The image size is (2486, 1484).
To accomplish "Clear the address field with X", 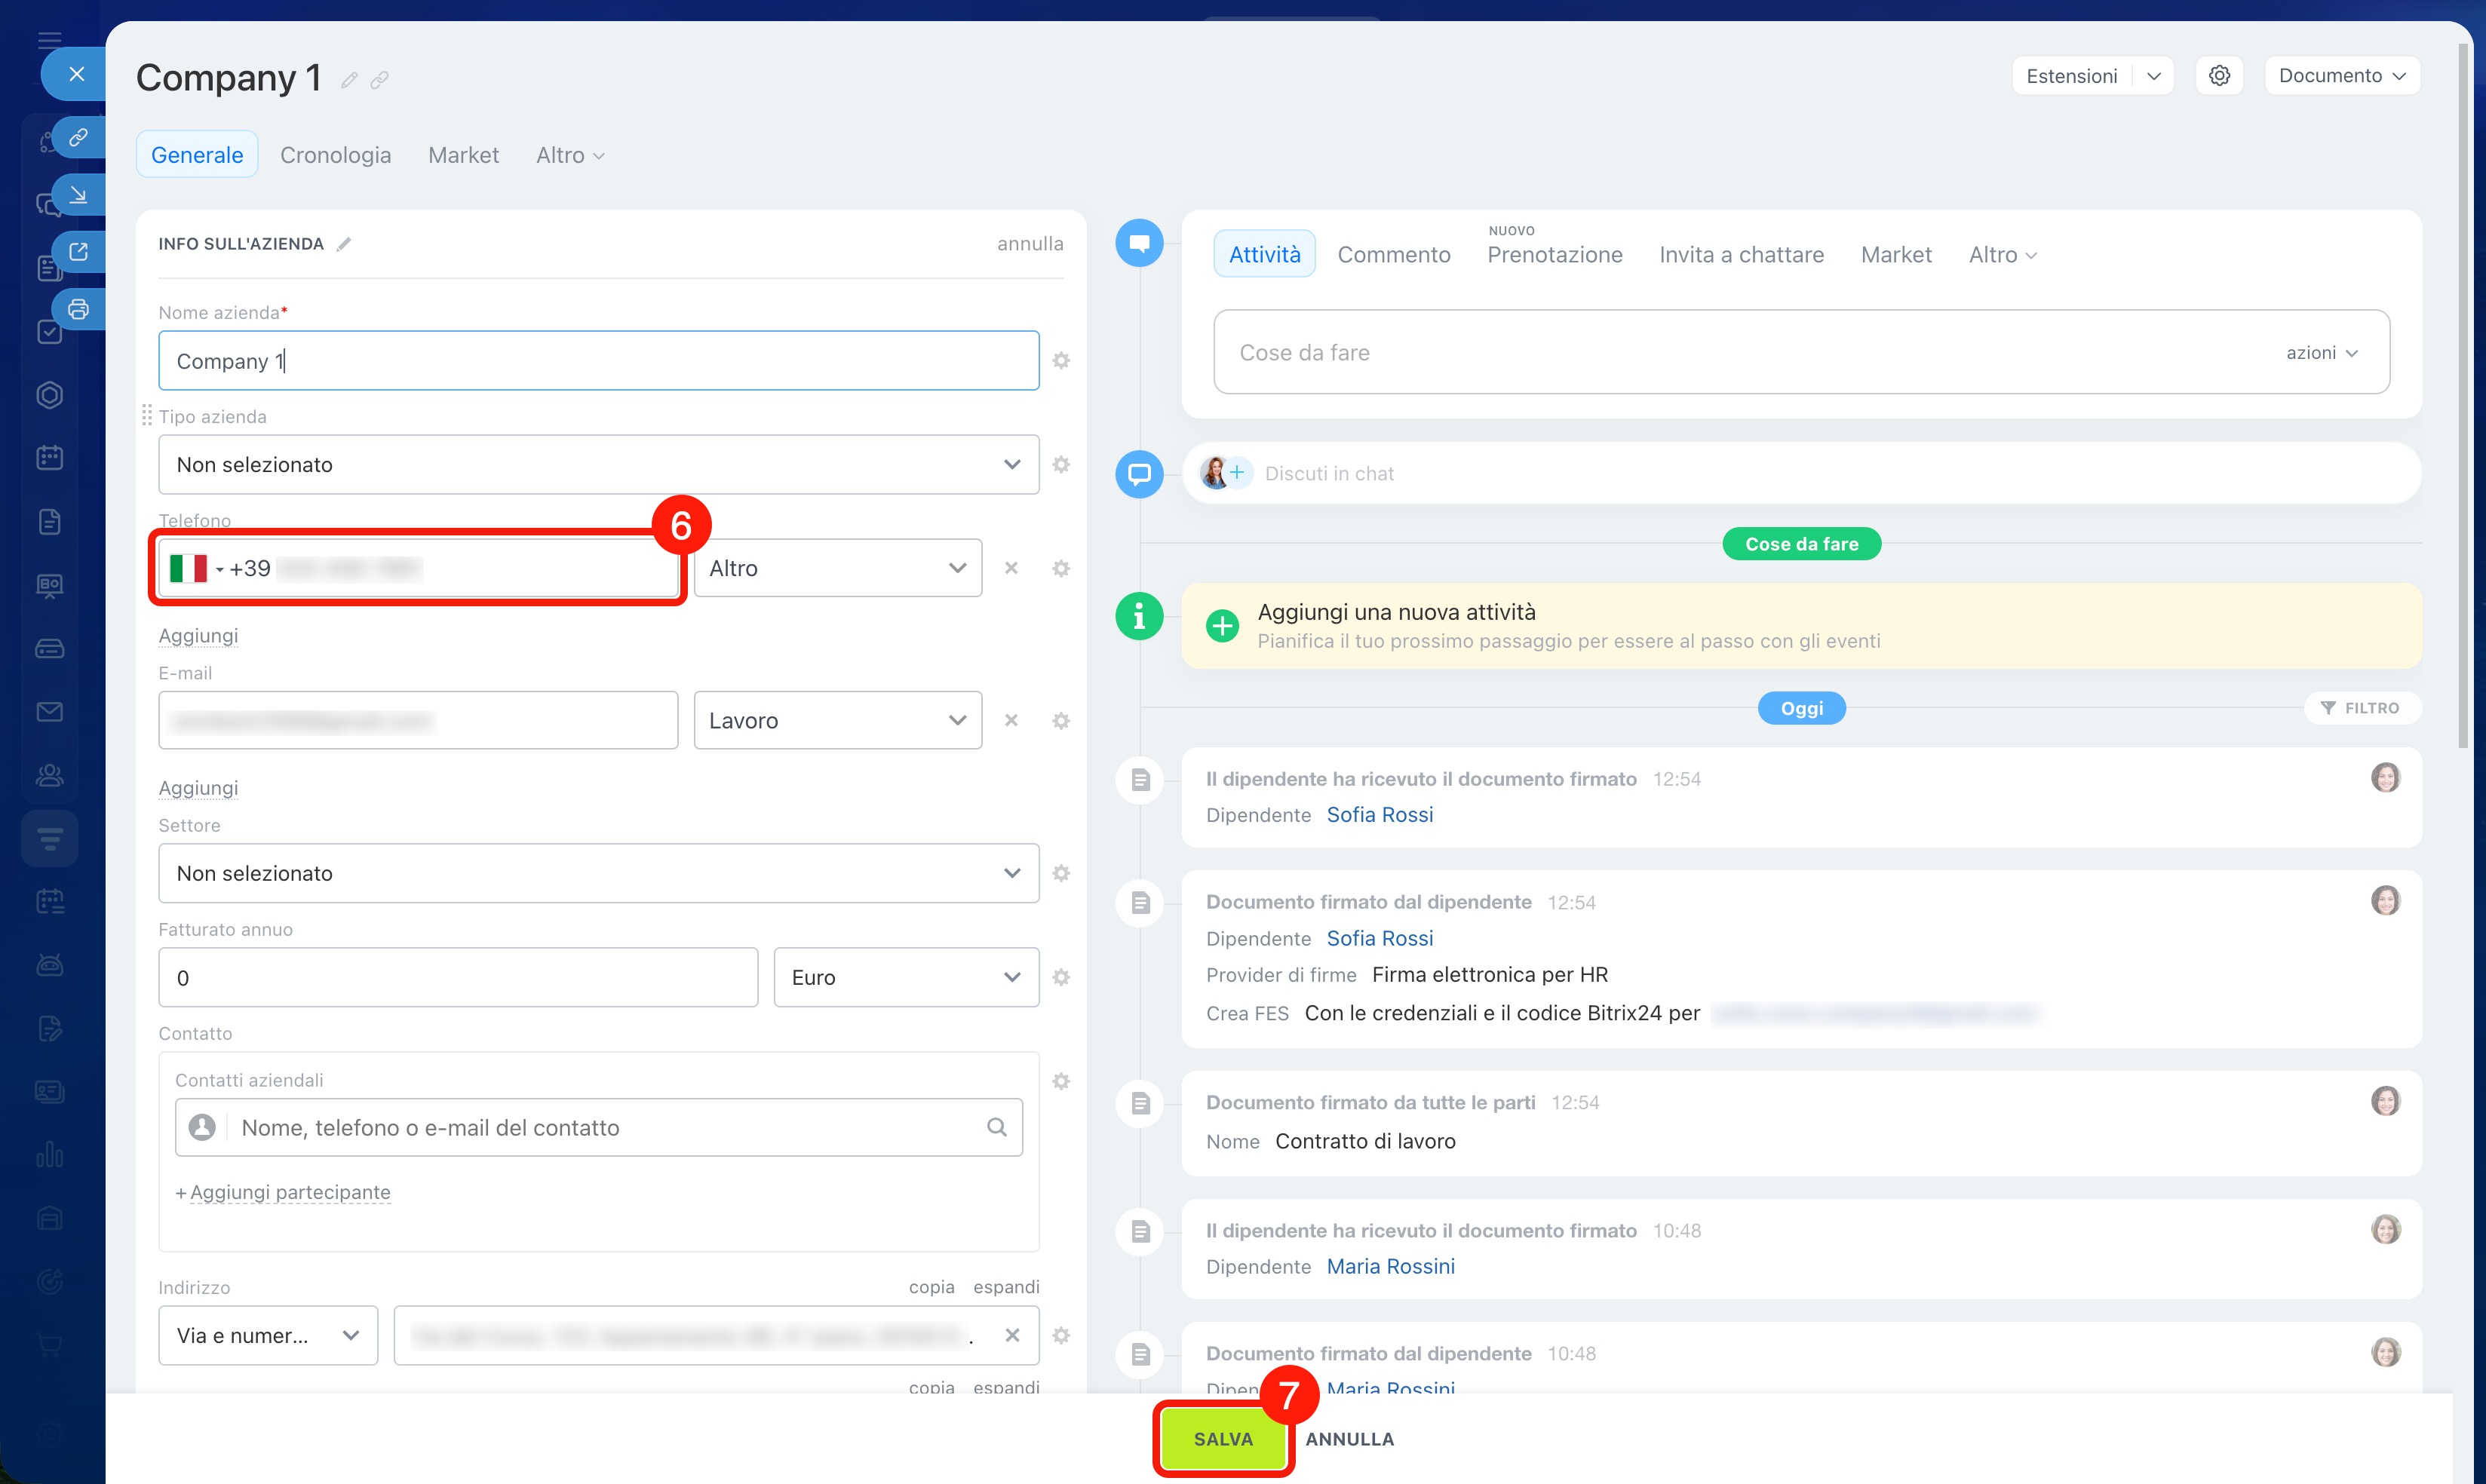I will 1012,1335.
